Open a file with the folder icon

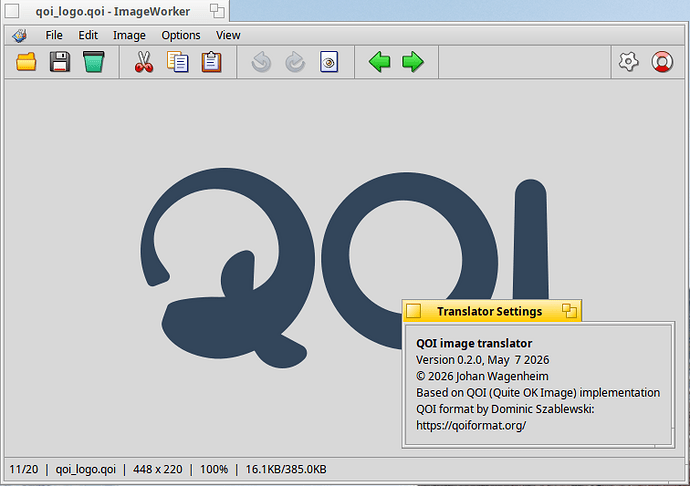coord(26,62)
